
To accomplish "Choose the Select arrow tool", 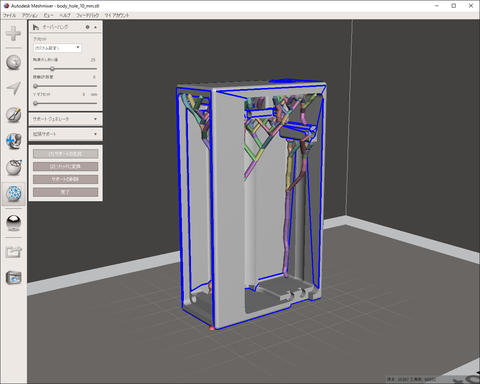I will click(x=13, y=88).
